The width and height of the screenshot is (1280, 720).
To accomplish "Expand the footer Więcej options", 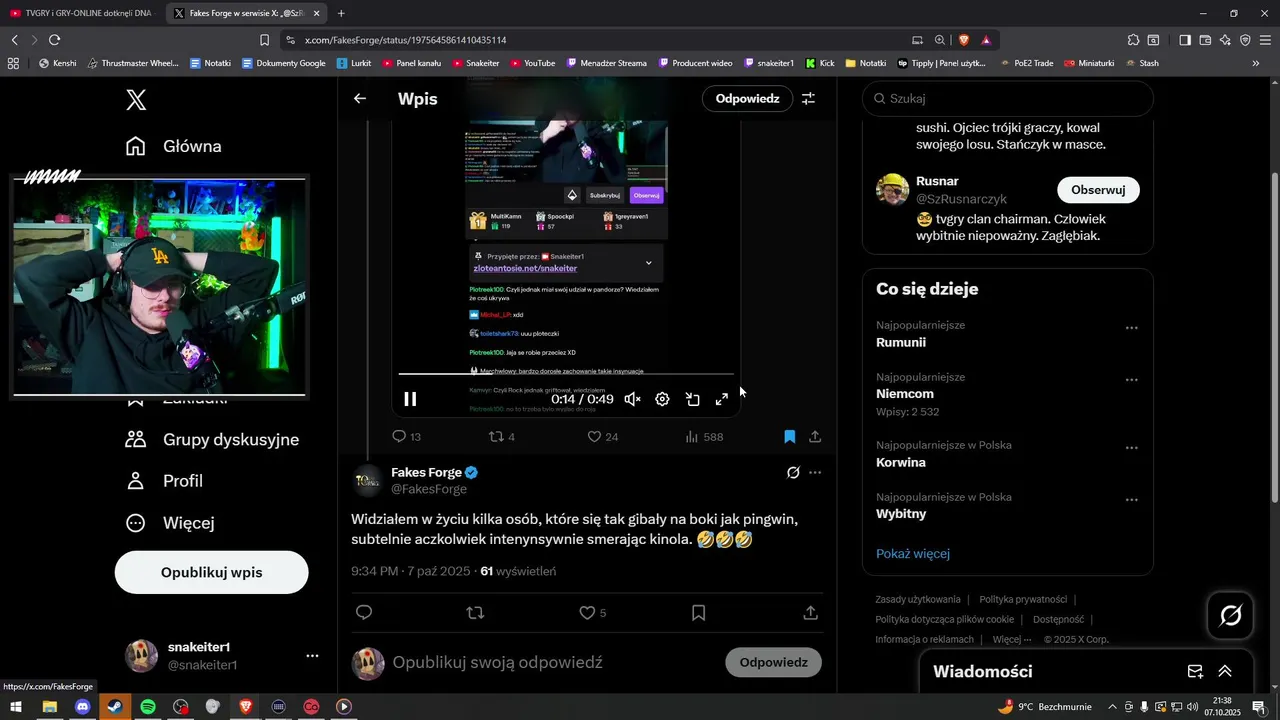I will pyautogui.click(x=1012, y=639).
